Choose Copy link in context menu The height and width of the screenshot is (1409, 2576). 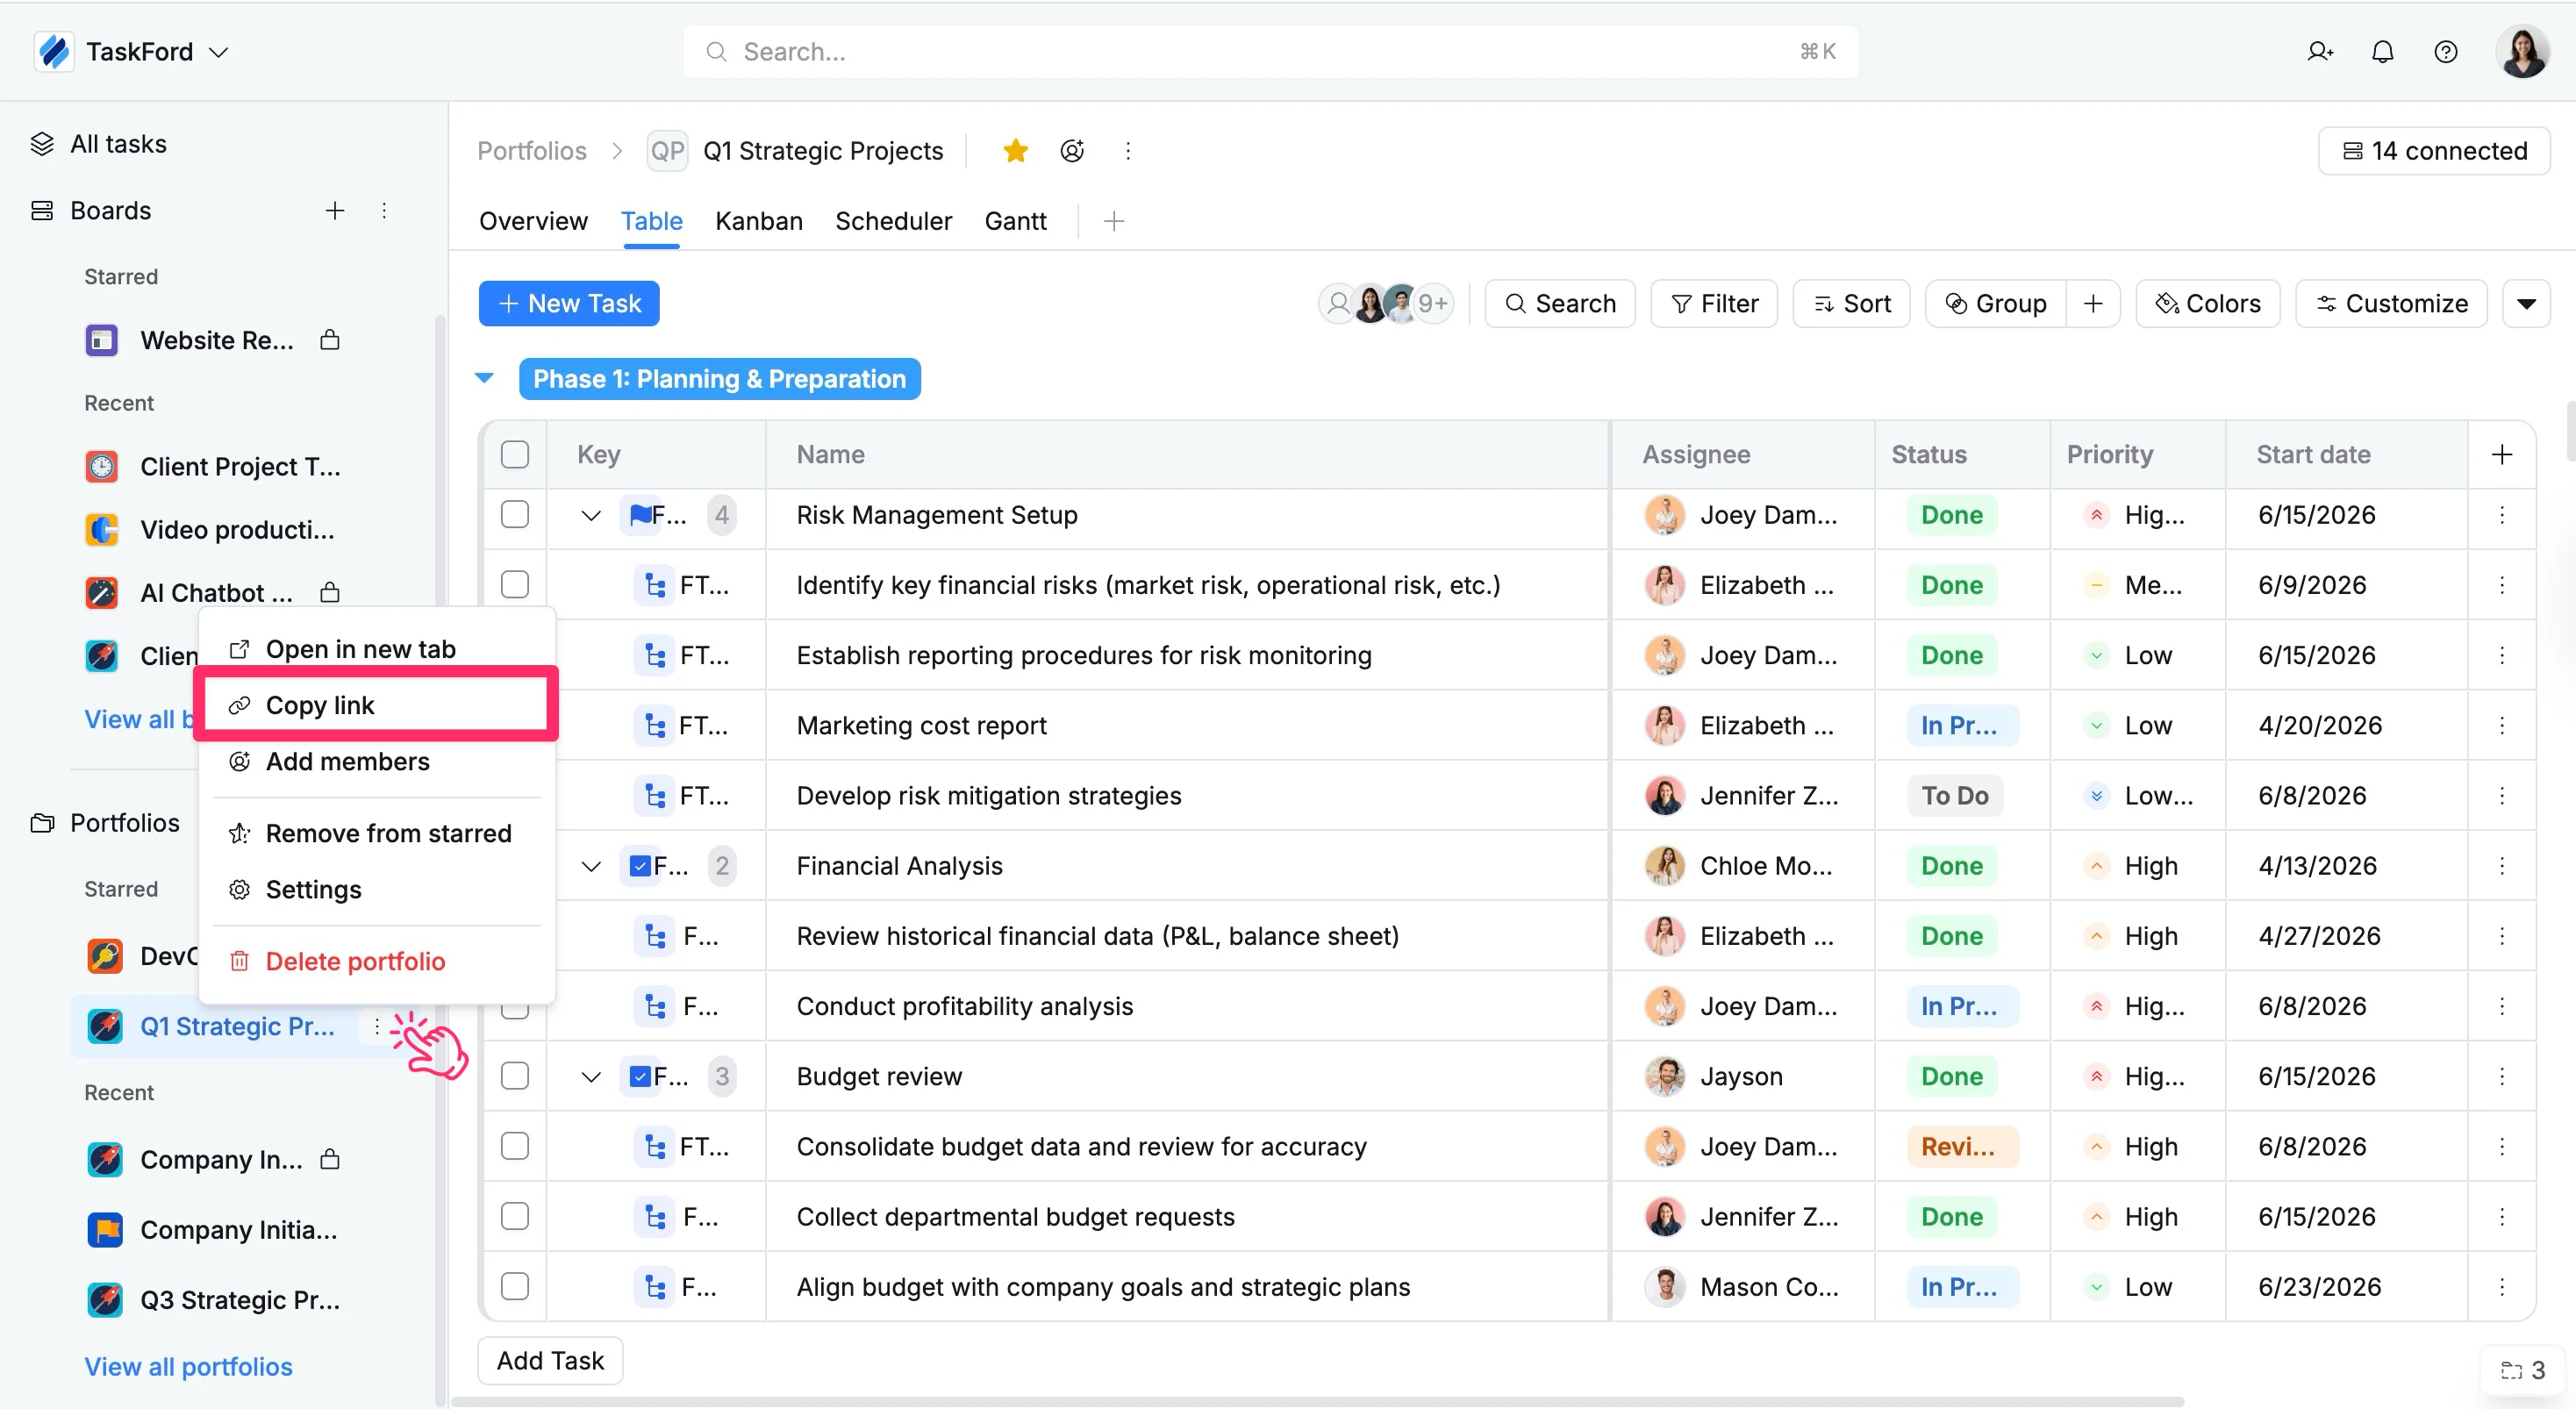pyautogui.click(x=377, y=706)
